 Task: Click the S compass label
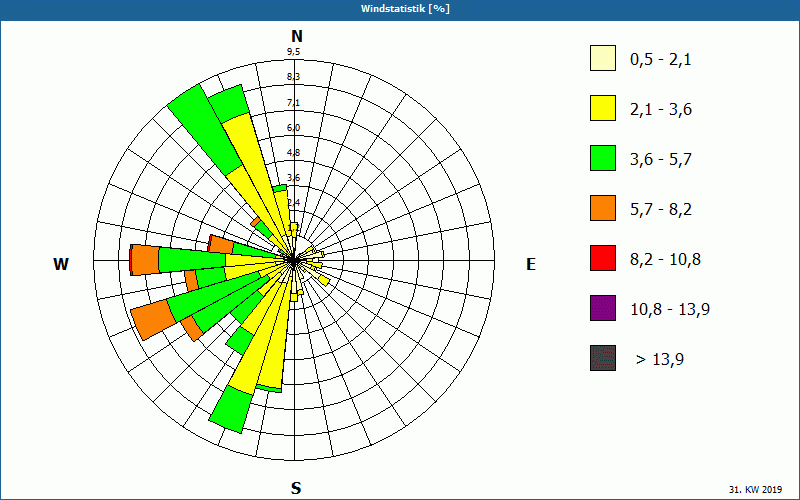pos(296,488)
